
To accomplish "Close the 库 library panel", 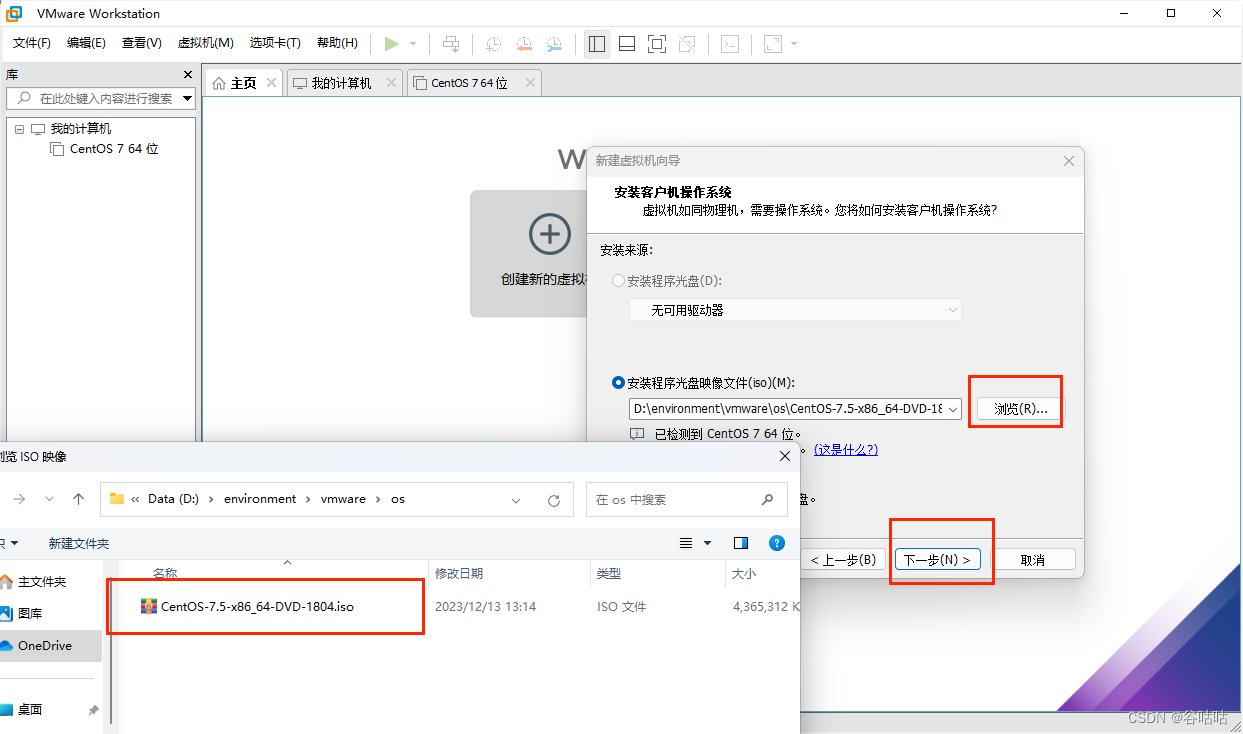I will coord(187,75).
